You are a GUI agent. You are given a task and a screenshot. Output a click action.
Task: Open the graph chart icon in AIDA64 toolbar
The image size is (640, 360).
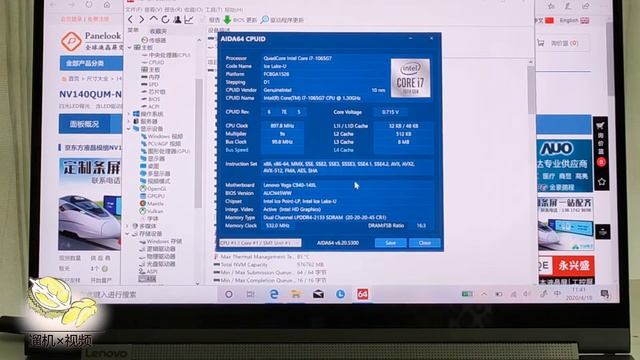(x=189, y=19)
